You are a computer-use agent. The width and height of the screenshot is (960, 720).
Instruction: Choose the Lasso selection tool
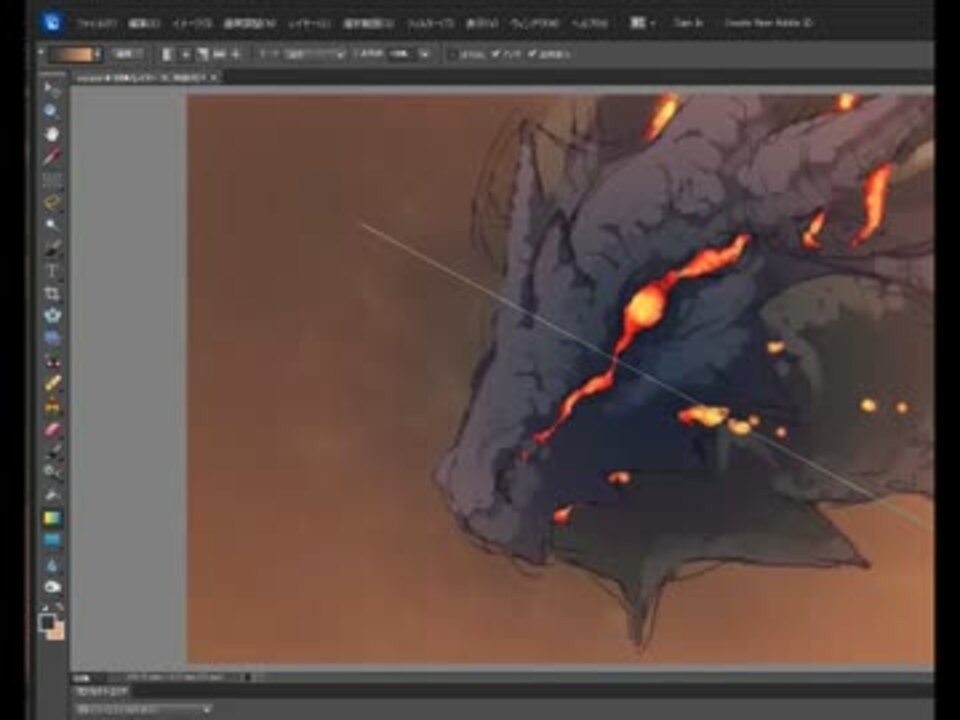click(53, 202)
